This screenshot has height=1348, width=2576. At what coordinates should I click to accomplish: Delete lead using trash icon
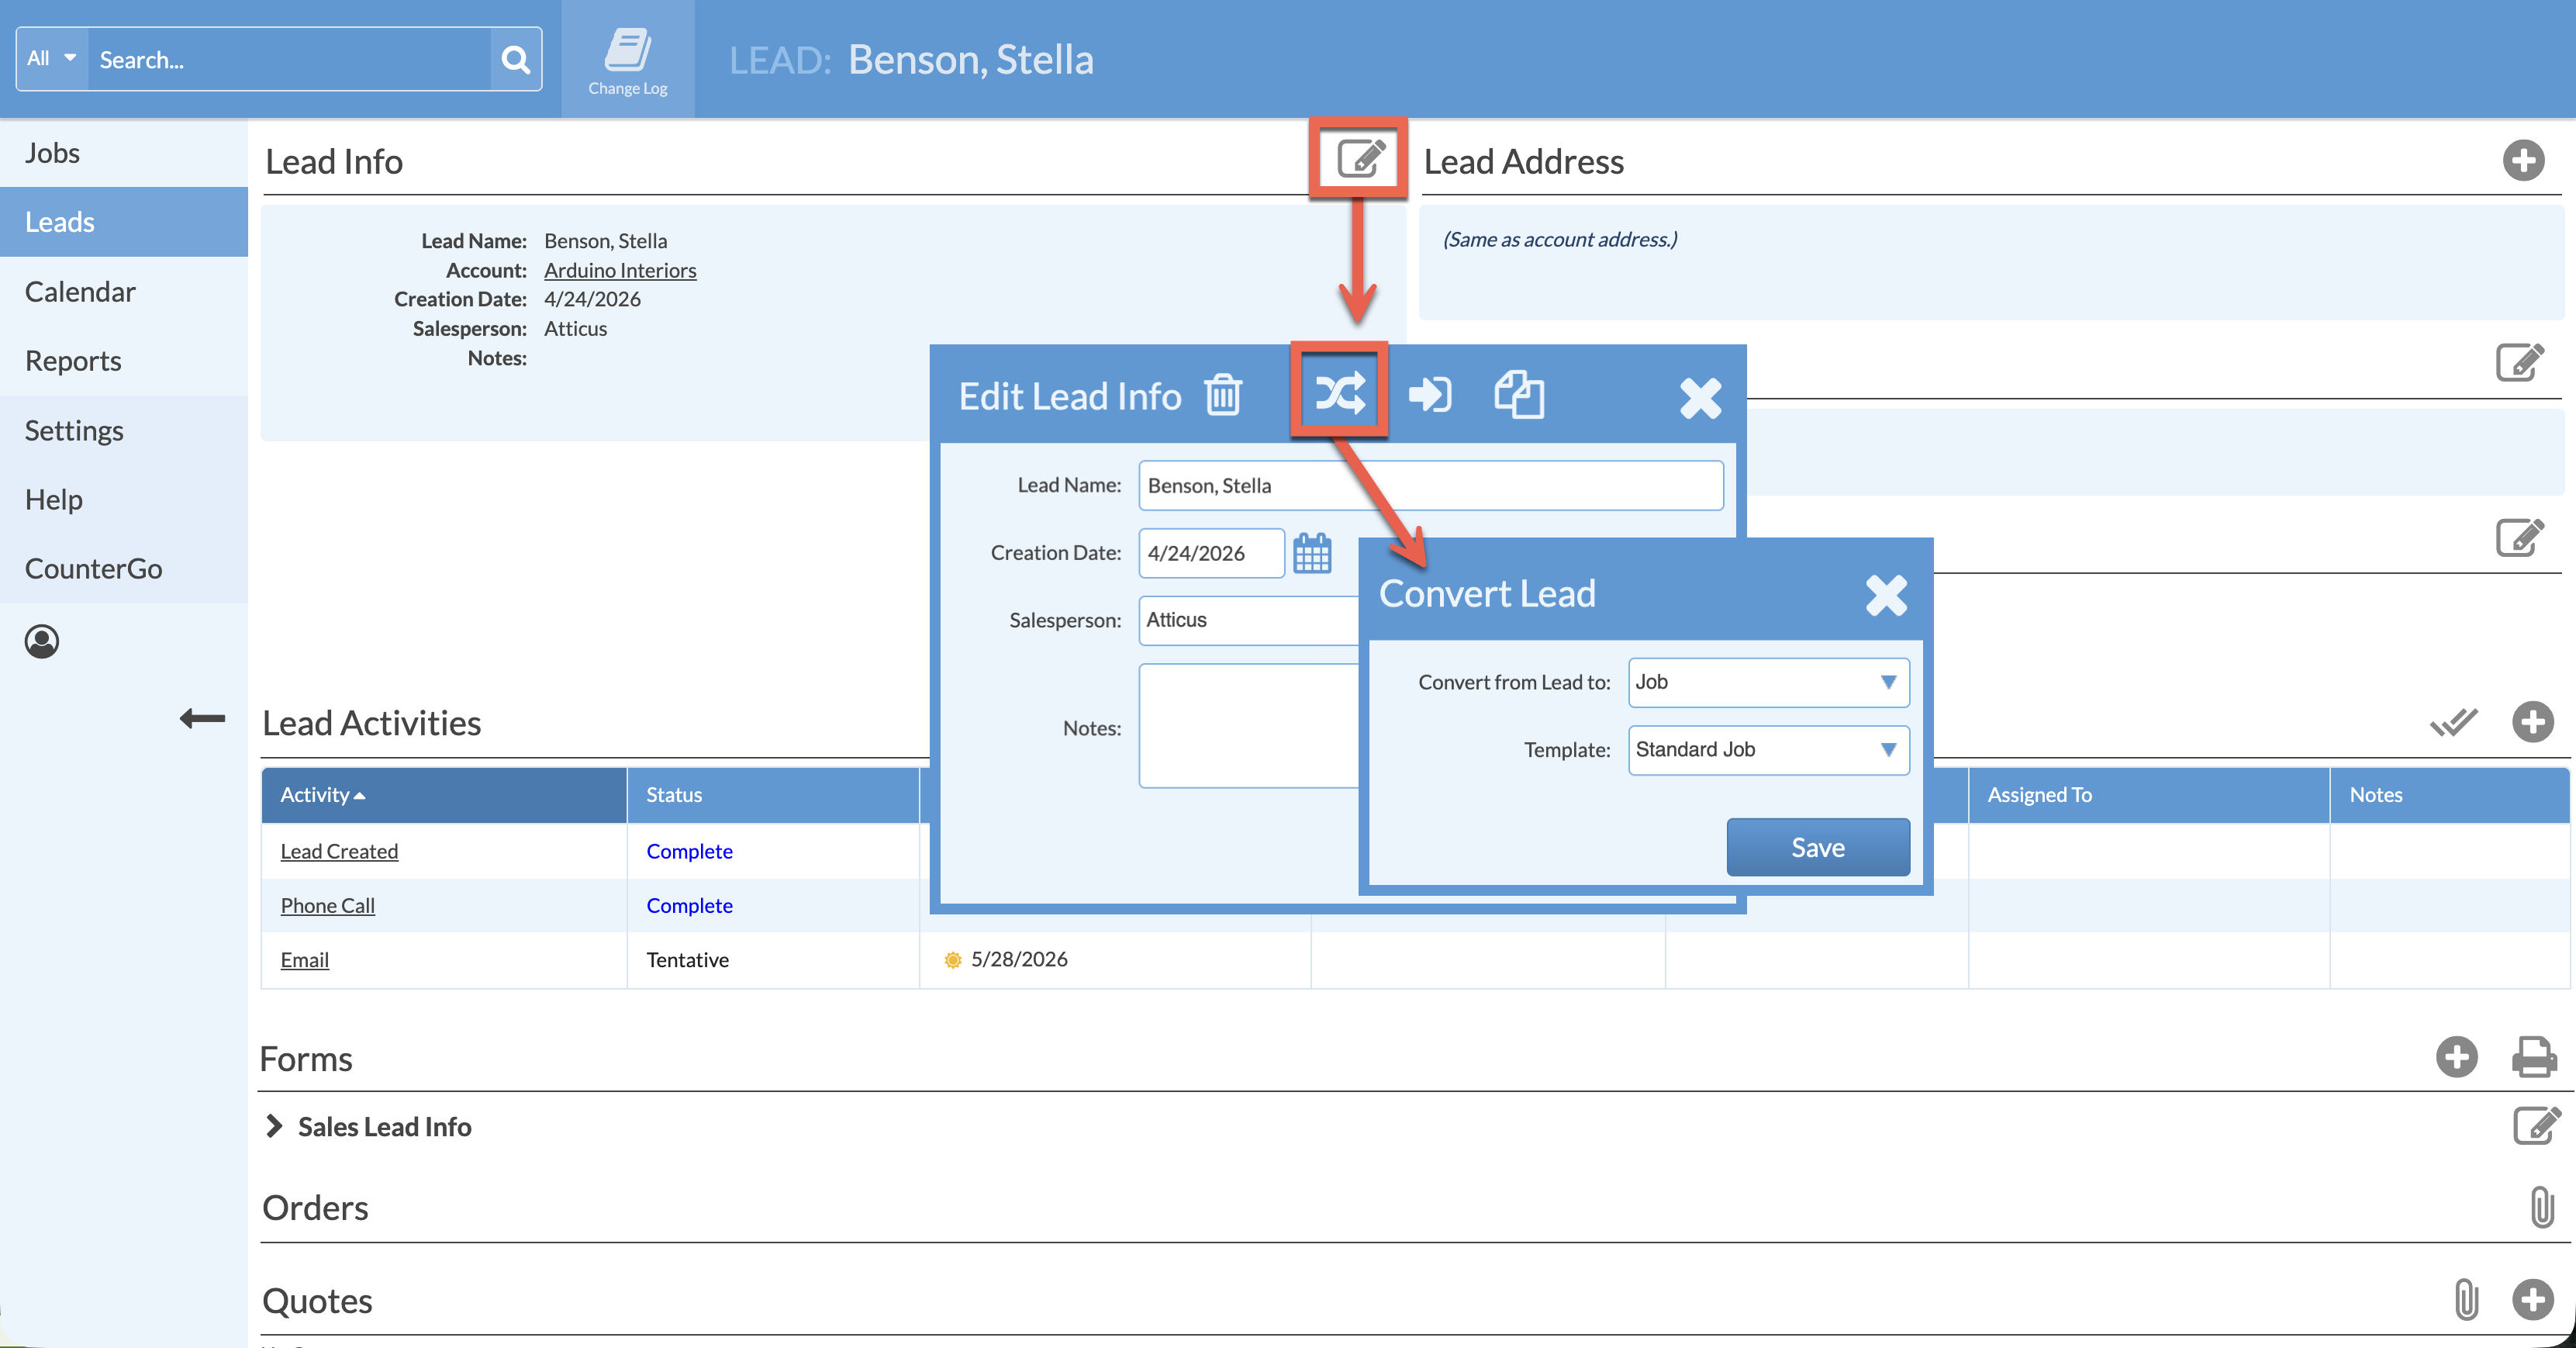click(1222, 394)
